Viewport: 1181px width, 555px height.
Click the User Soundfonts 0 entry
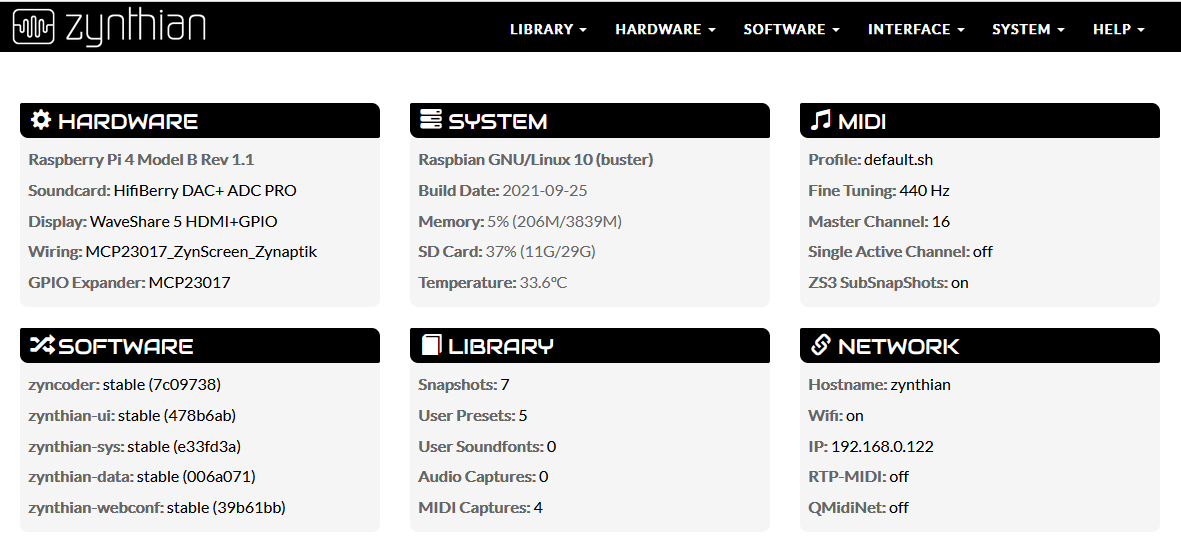[x=487, y=447]
